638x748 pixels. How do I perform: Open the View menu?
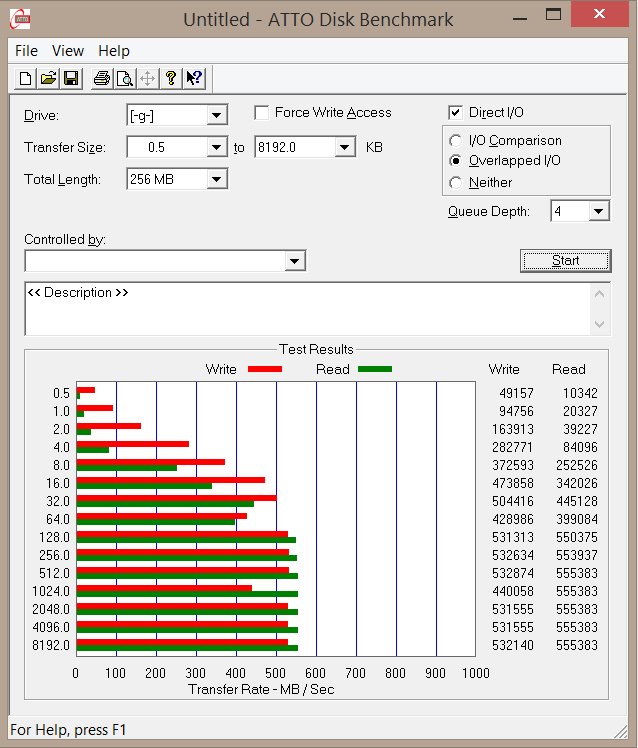[x=68, y=51]
